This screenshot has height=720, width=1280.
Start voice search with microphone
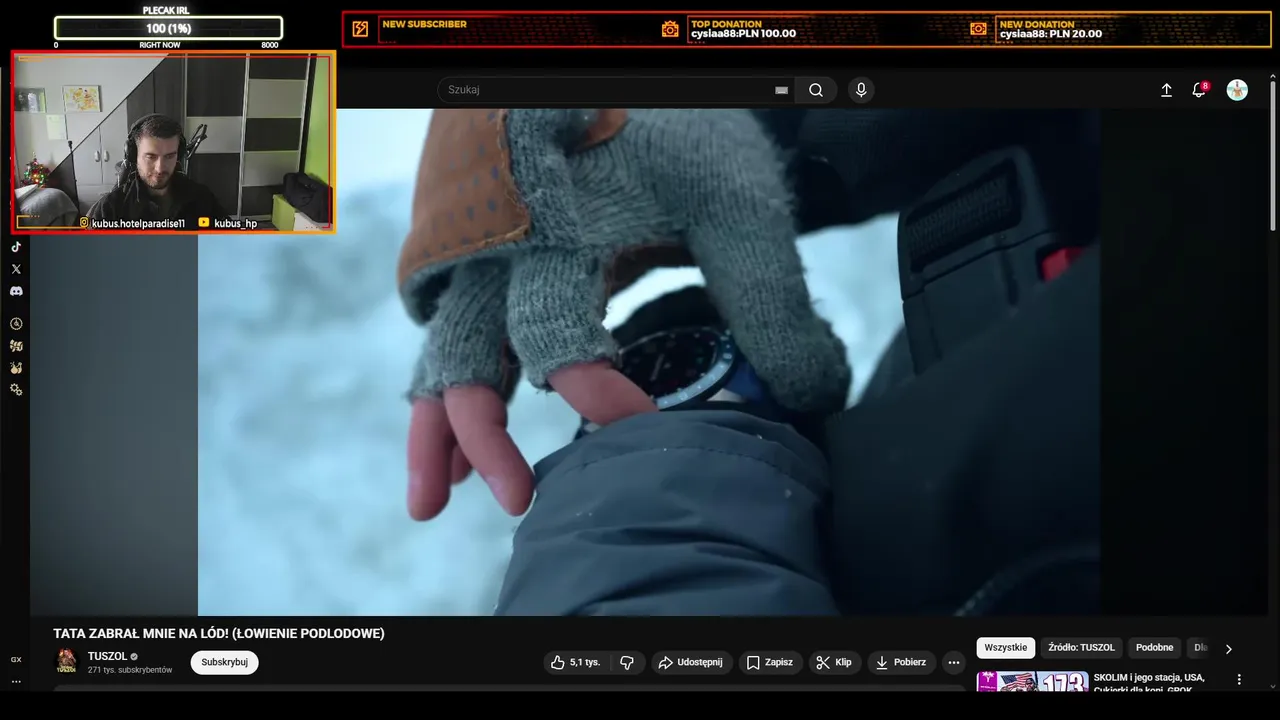coord(861,90)
